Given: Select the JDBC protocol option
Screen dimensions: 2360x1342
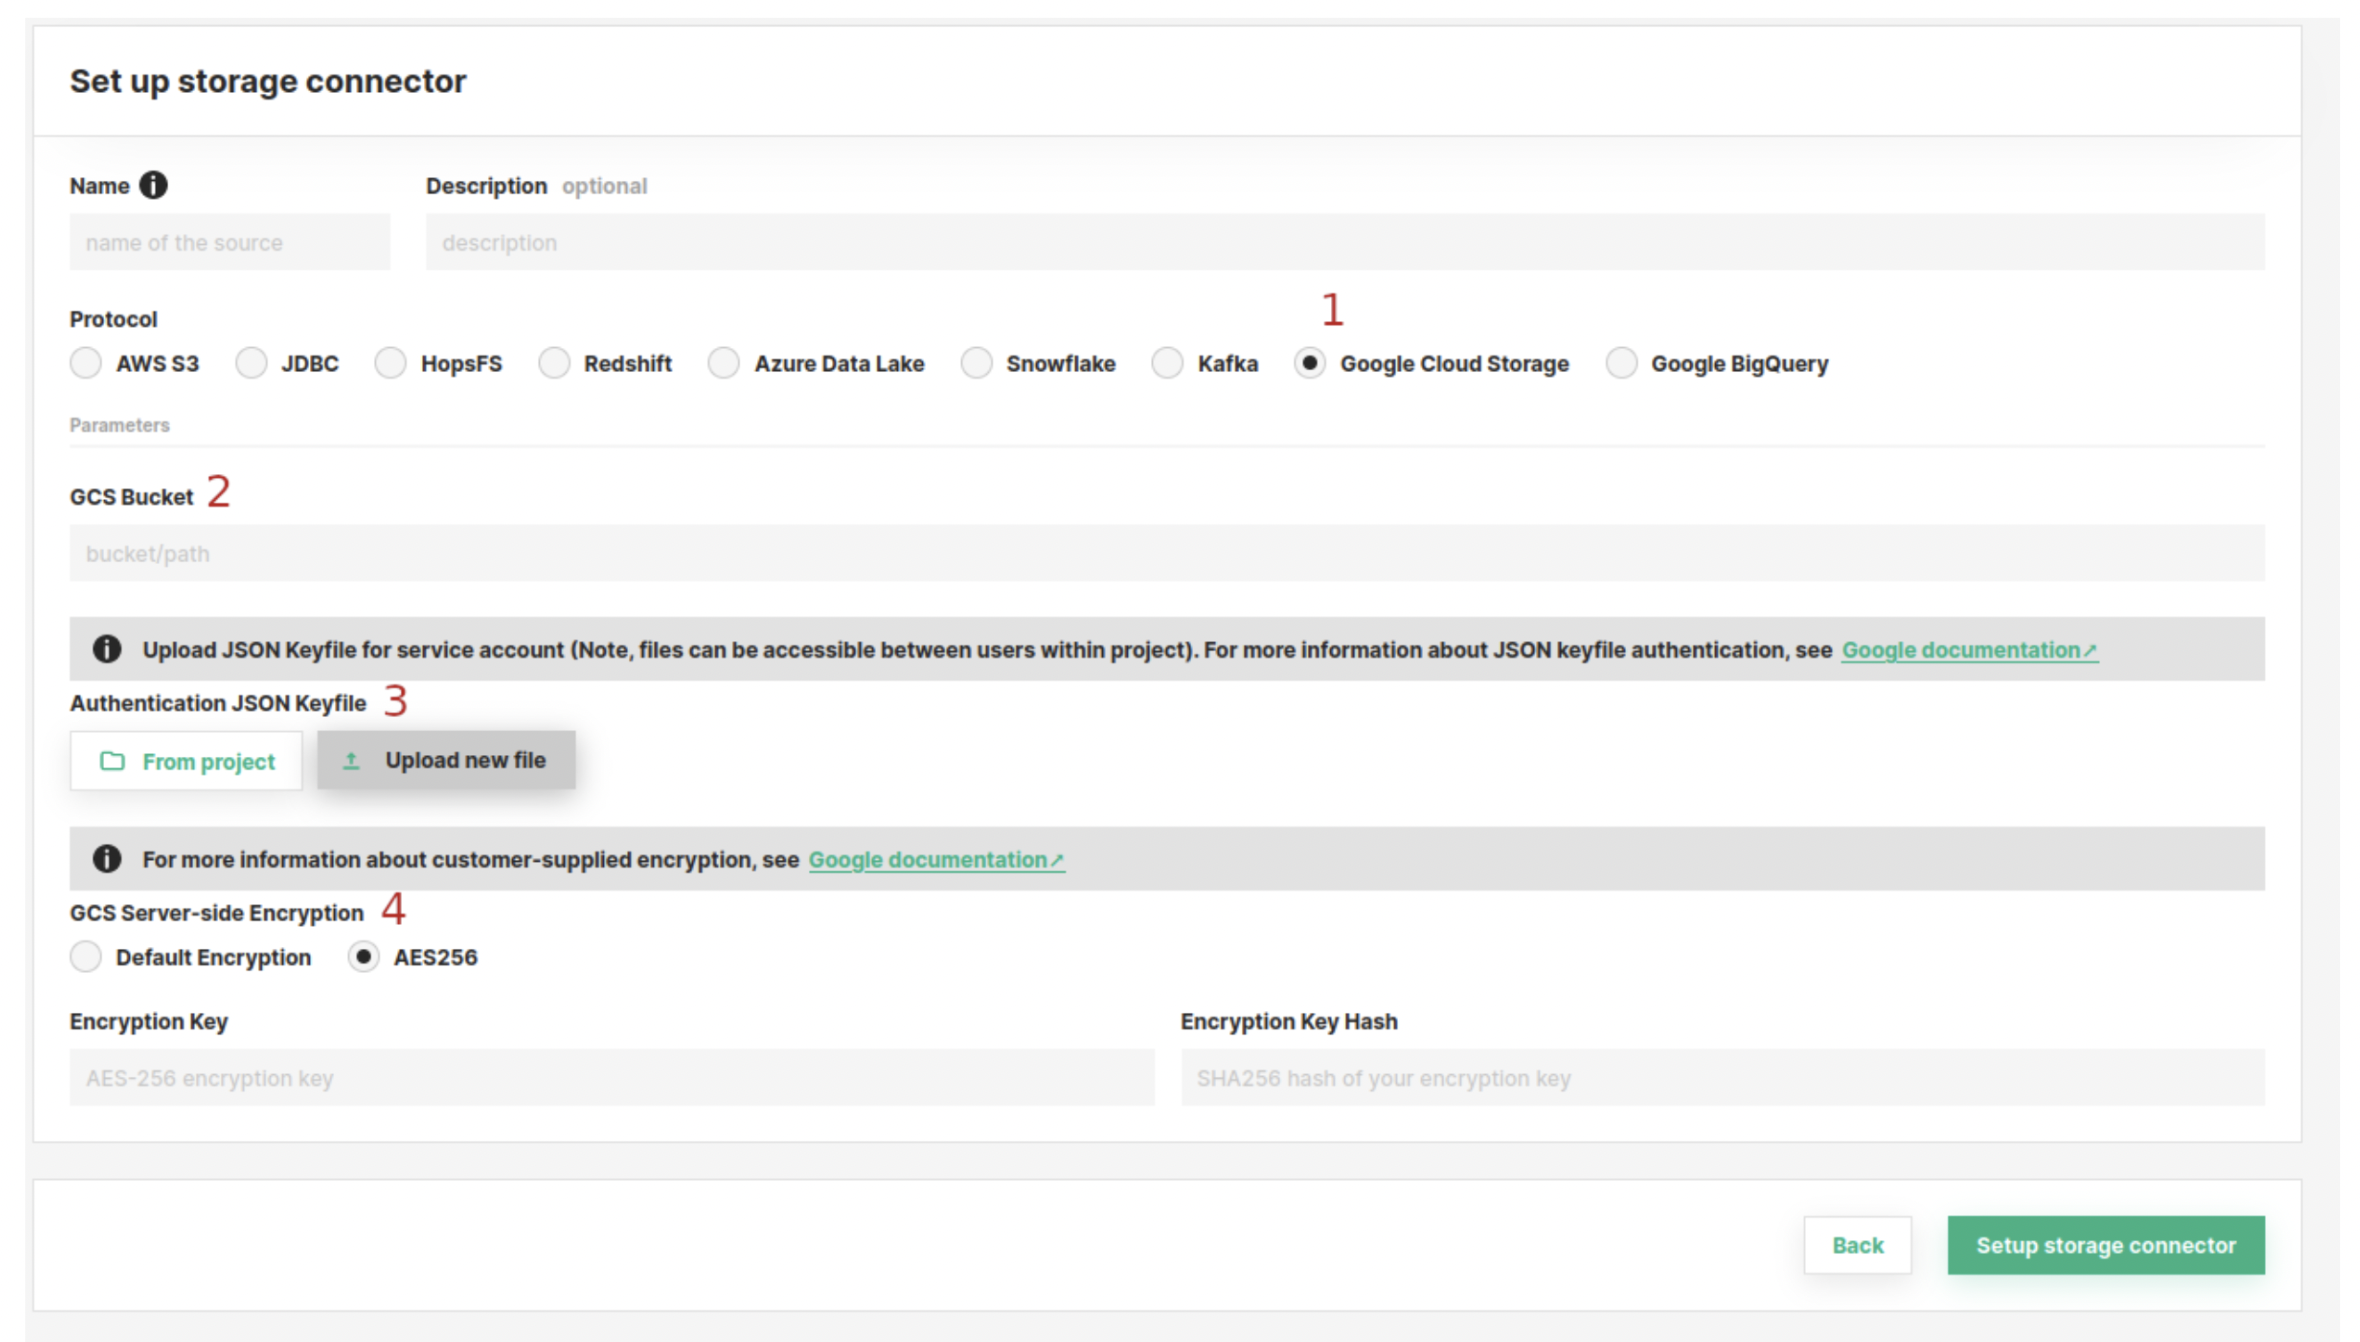Looking at the screenshot, I should point(251,363).
